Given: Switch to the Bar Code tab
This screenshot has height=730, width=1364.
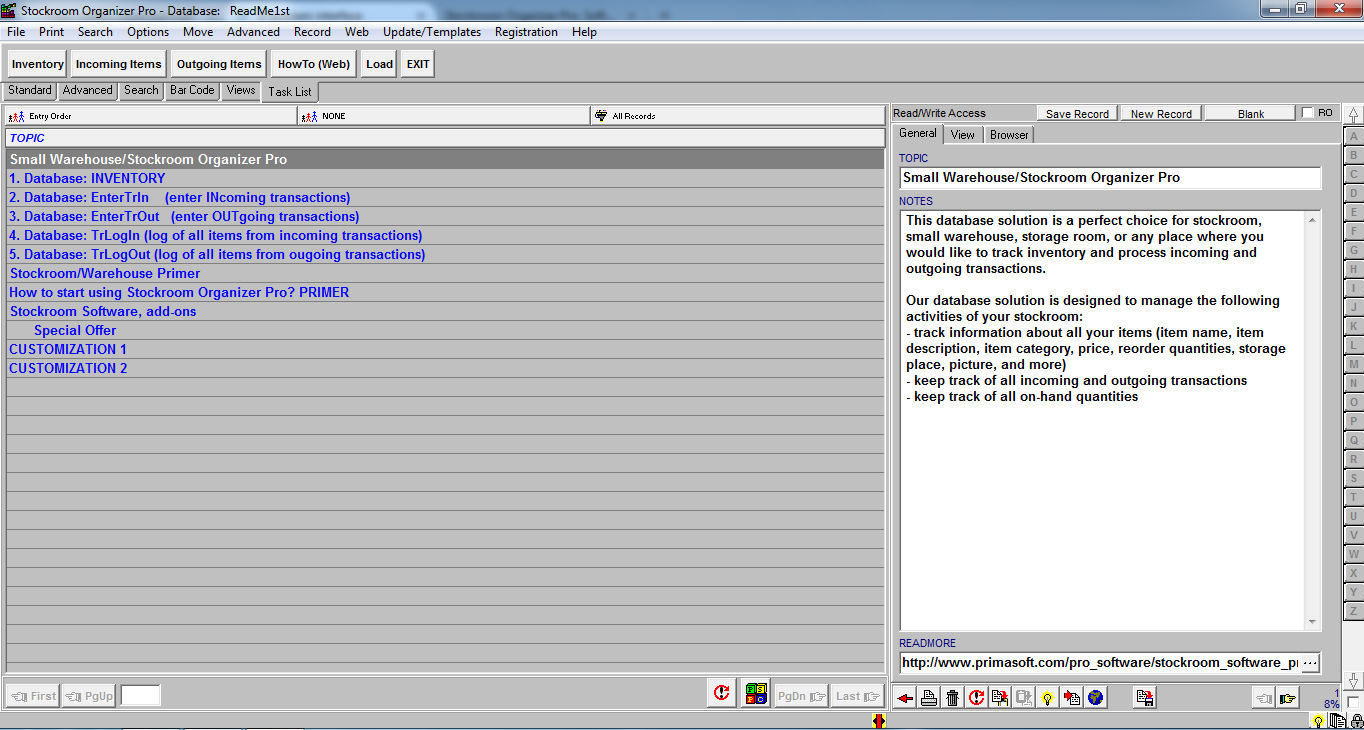Looking at the screenshot, I should pyautogui.click(x=192, y=90).
